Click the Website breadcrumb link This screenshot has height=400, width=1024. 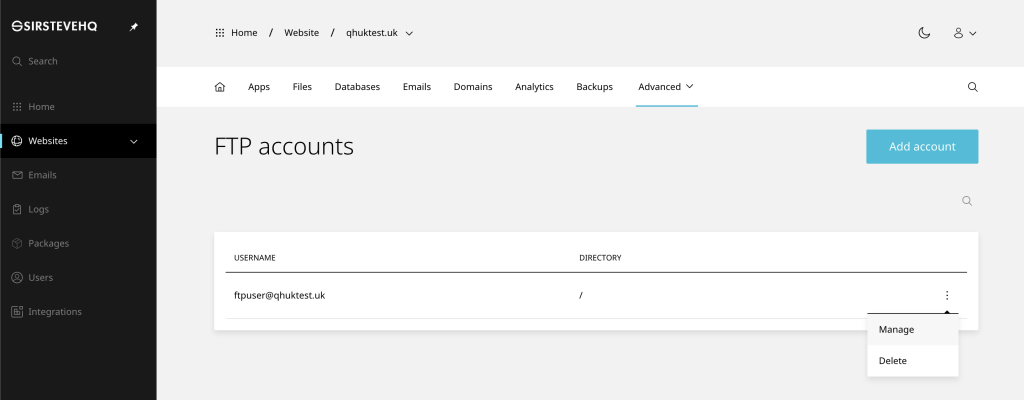point(302,33)
